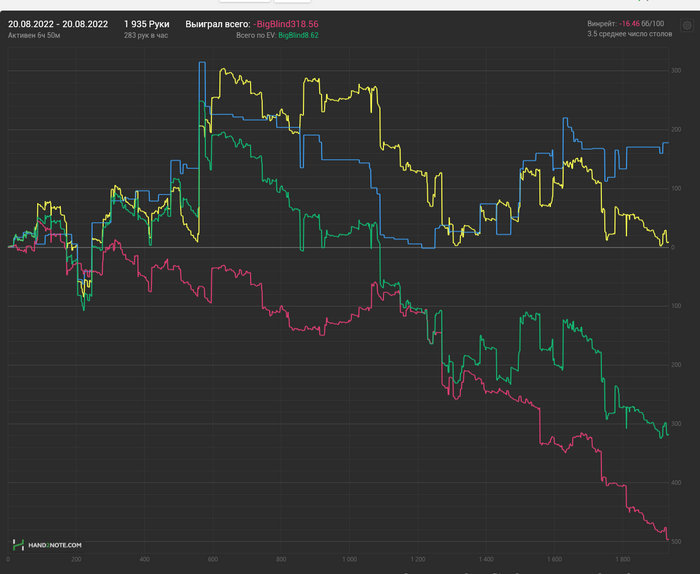This screenshot has height=574, width=700.
Task: Click the X-axis label 1 000
Action: click(350, 559)
